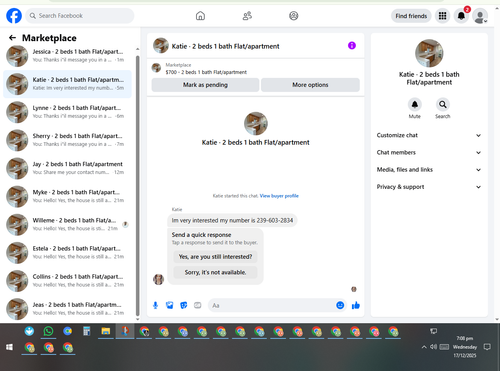Send a thumbs-up like
The image size is (500, 371).
[x=356, y=305]
